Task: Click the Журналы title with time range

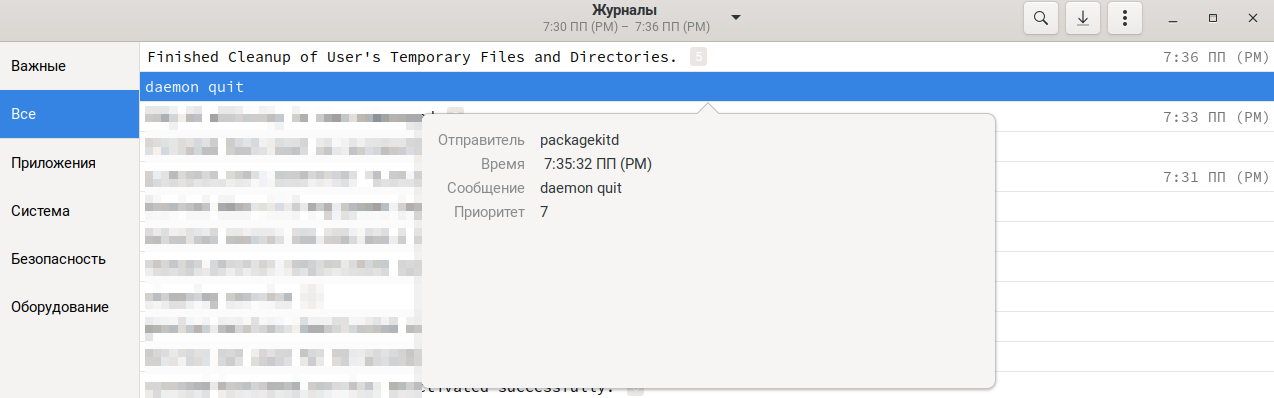Action: pos(625,18)
